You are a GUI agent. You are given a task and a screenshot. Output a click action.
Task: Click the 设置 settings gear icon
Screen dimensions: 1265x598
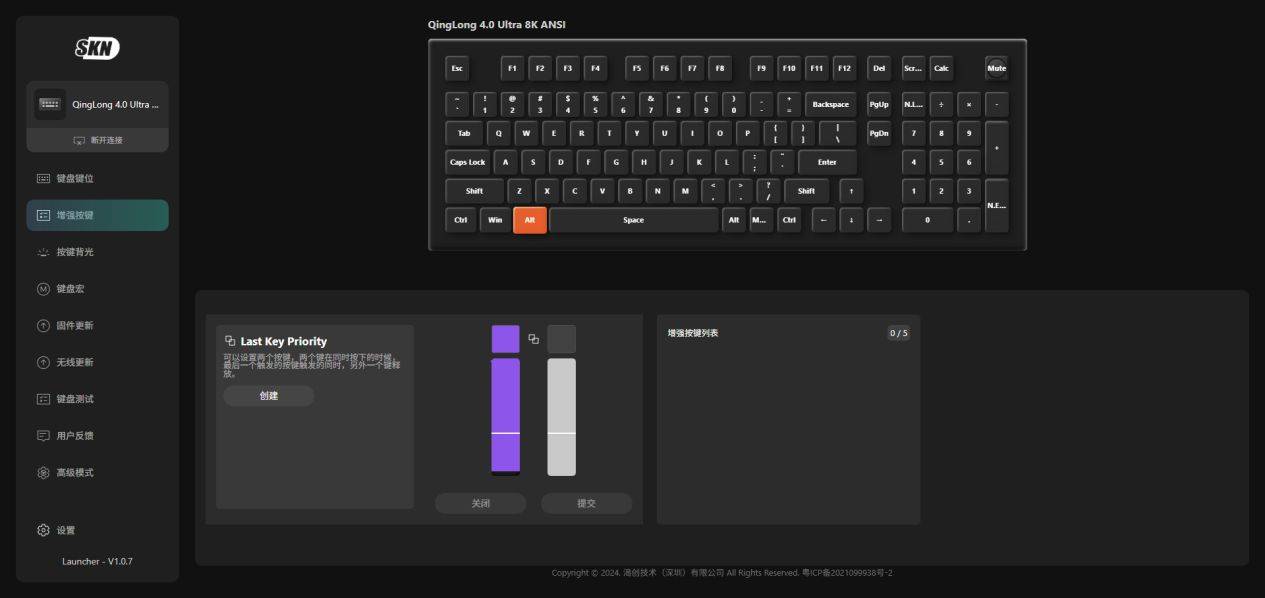point(43,530)
